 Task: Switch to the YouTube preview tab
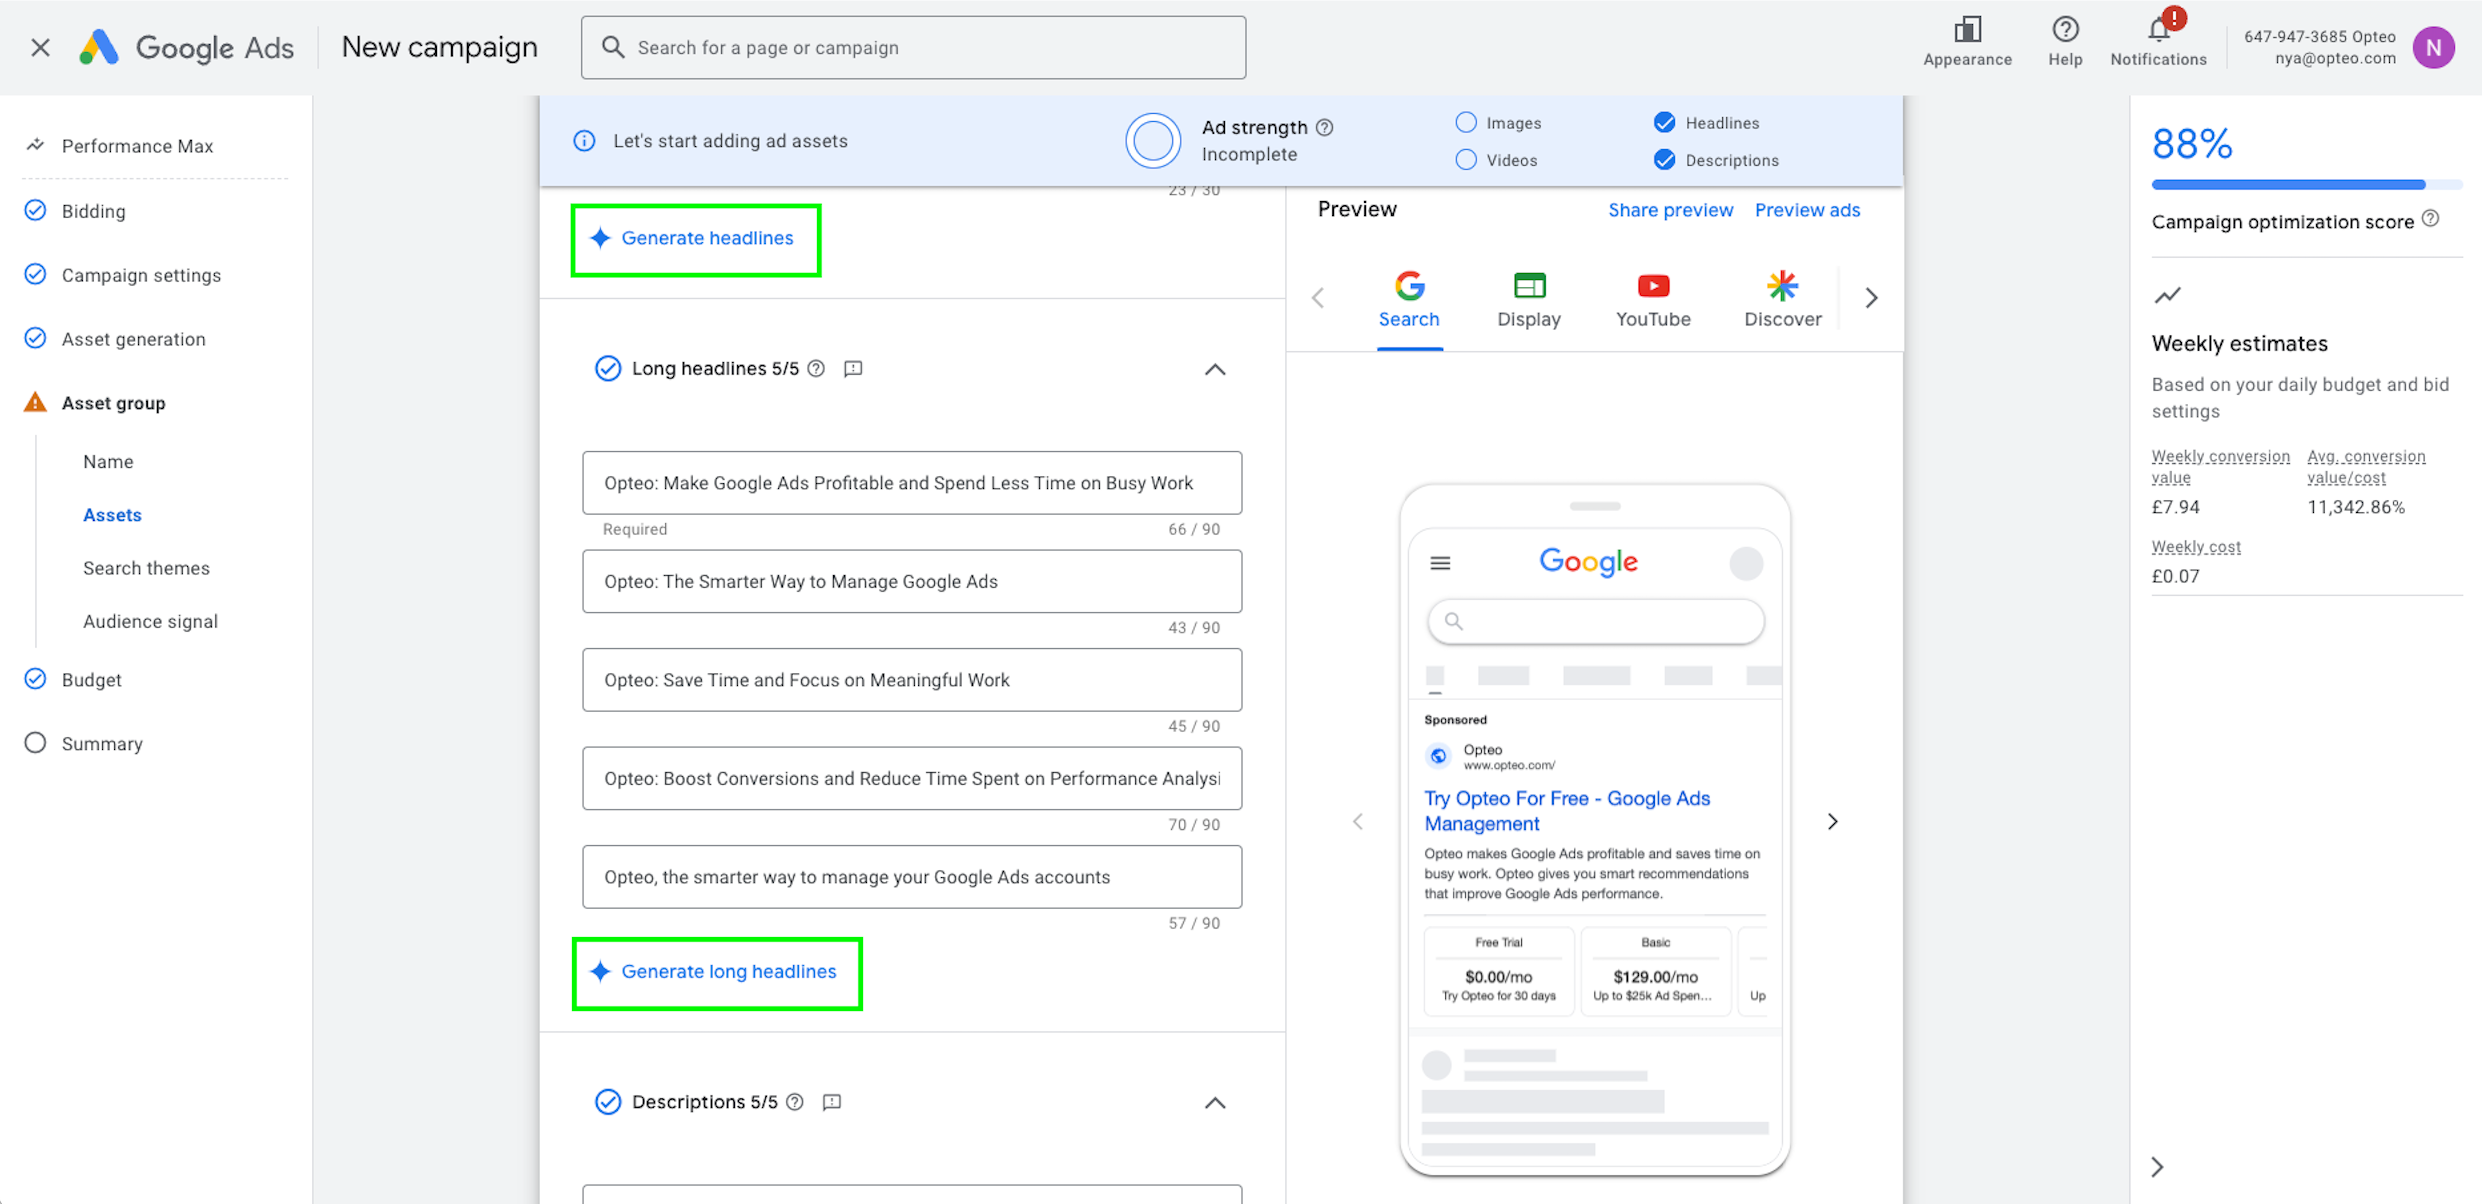click(1652, 299)
